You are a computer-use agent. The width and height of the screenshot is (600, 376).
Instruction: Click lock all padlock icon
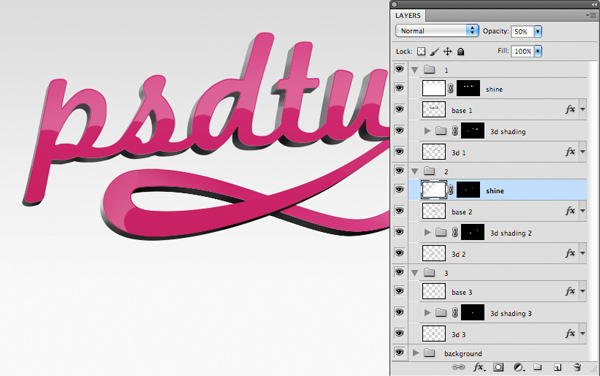pos(461,51)
